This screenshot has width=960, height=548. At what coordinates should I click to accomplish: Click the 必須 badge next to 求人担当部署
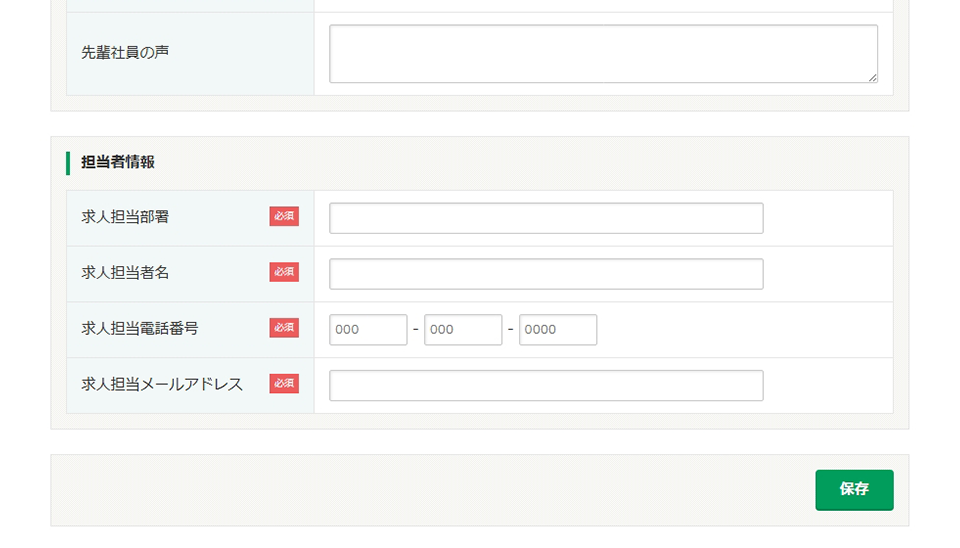point(284,216)
